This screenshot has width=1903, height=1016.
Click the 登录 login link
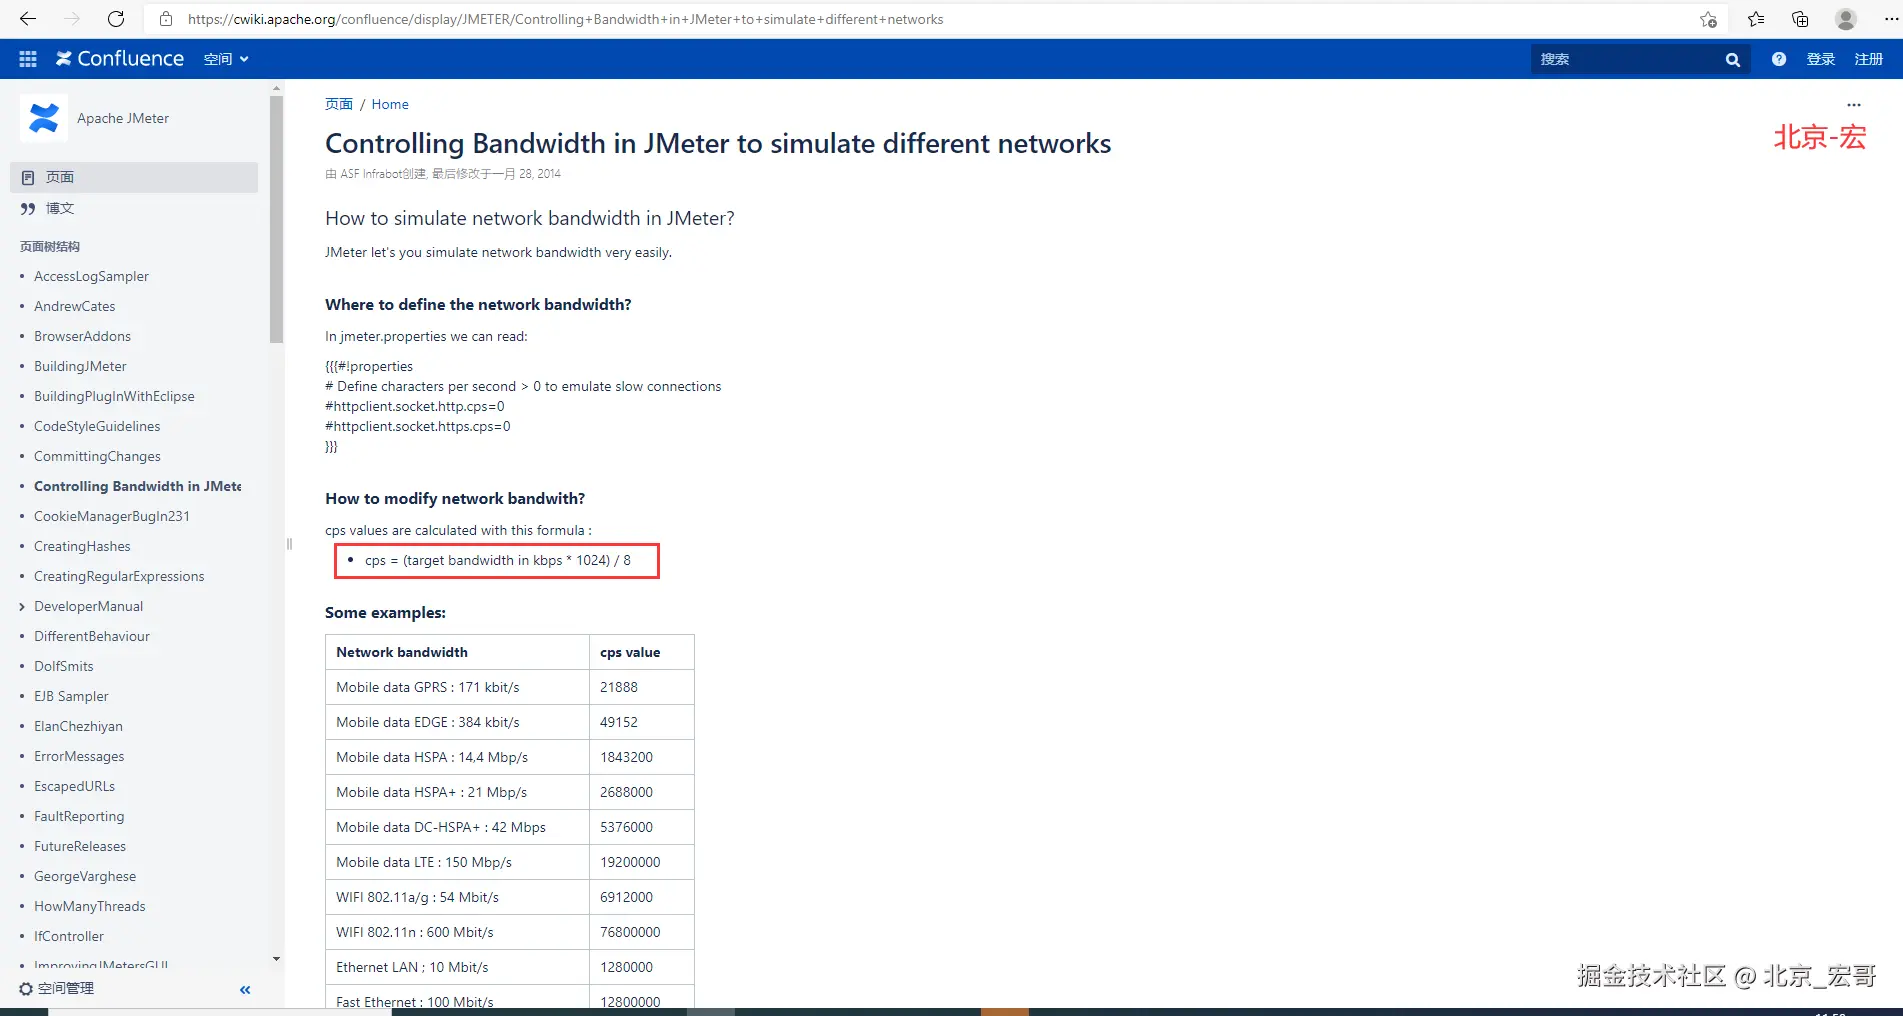coord(1821,59)
